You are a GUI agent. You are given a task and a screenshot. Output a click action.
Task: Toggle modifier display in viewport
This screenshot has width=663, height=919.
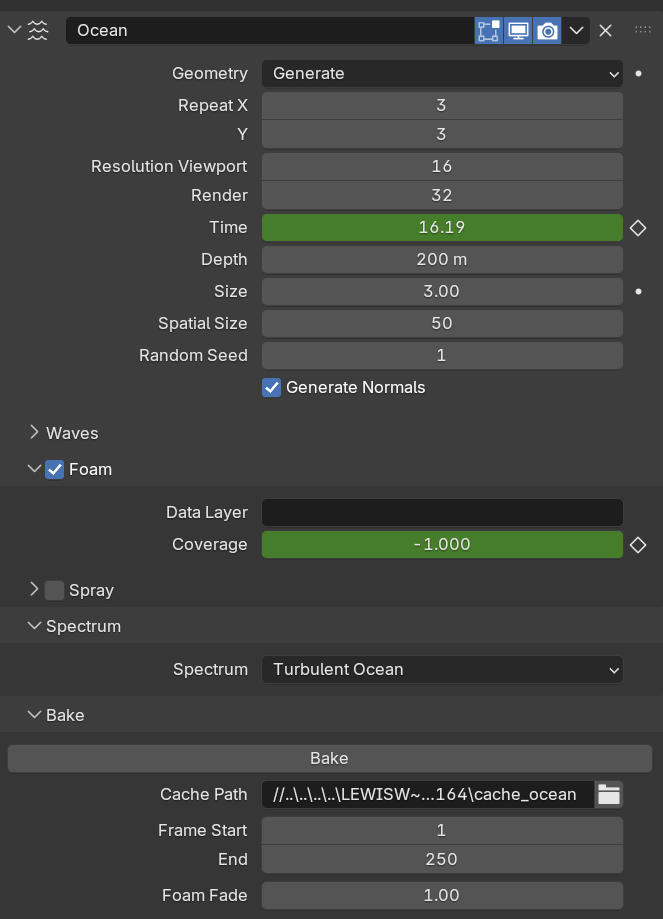tap(518, 30)
